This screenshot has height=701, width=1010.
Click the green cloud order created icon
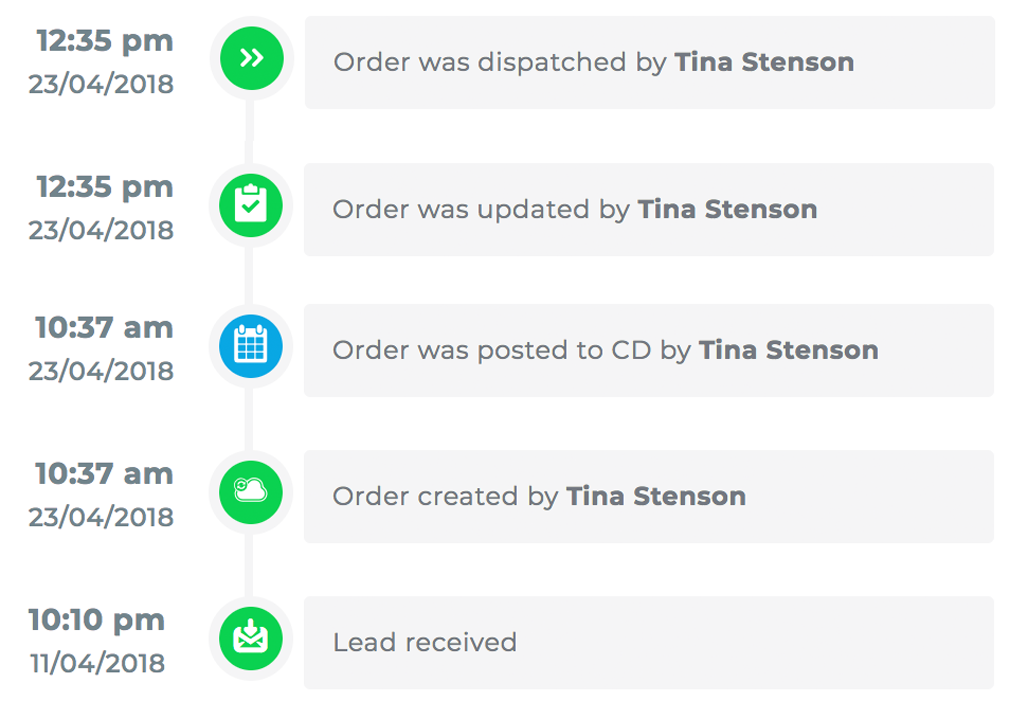pos(251,491)
